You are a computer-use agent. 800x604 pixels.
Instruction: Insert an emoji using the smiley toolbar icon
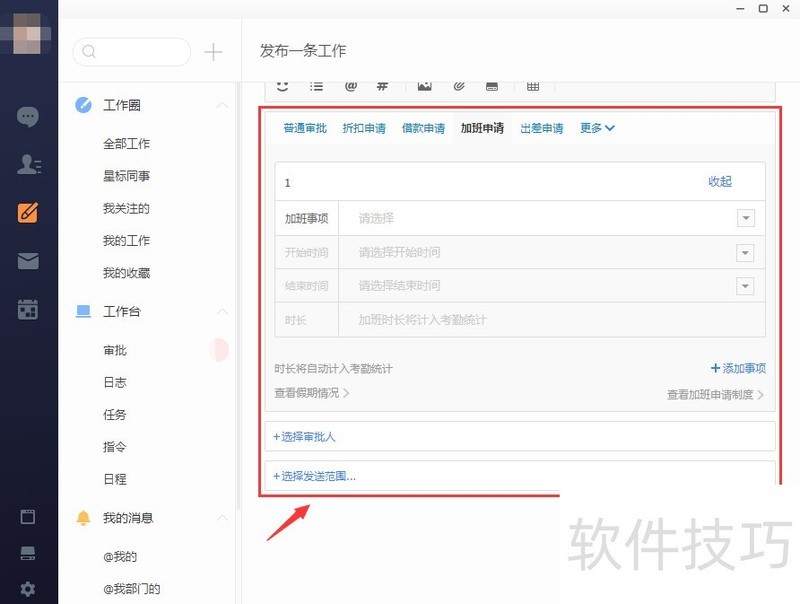[281, 86]
